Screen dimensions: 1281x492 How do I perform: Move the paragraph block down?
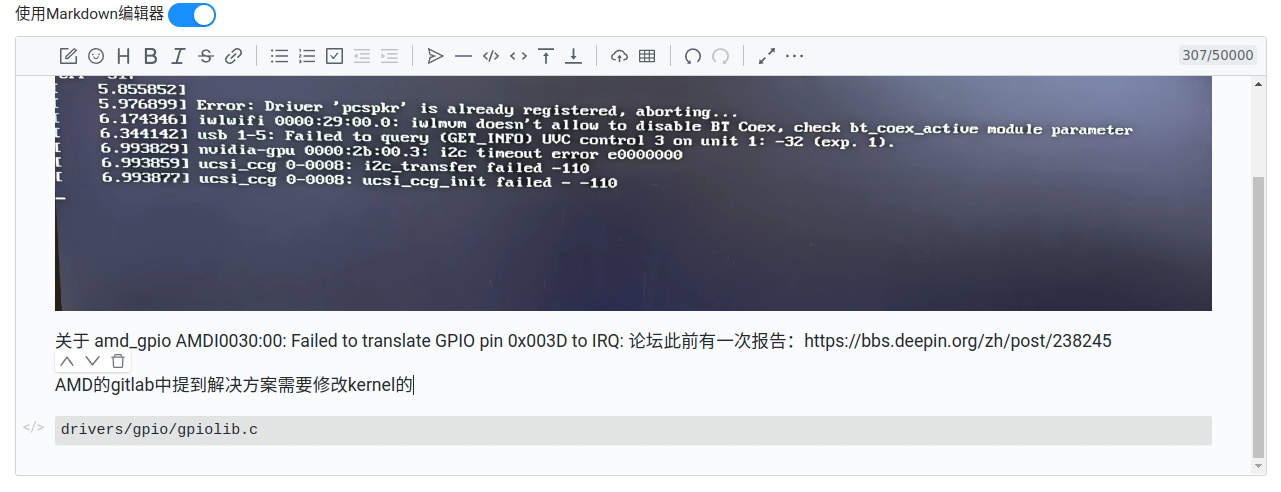(92, 361)
